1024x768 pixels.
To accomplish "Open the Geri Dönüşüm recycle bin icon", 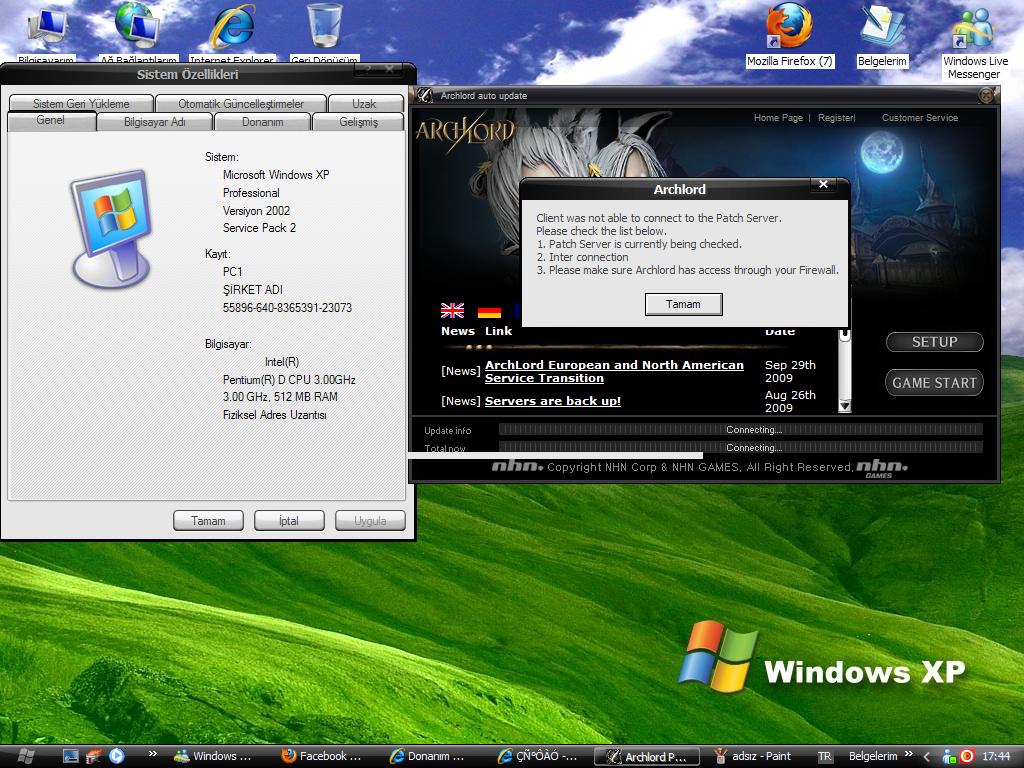I will [325, 33].
